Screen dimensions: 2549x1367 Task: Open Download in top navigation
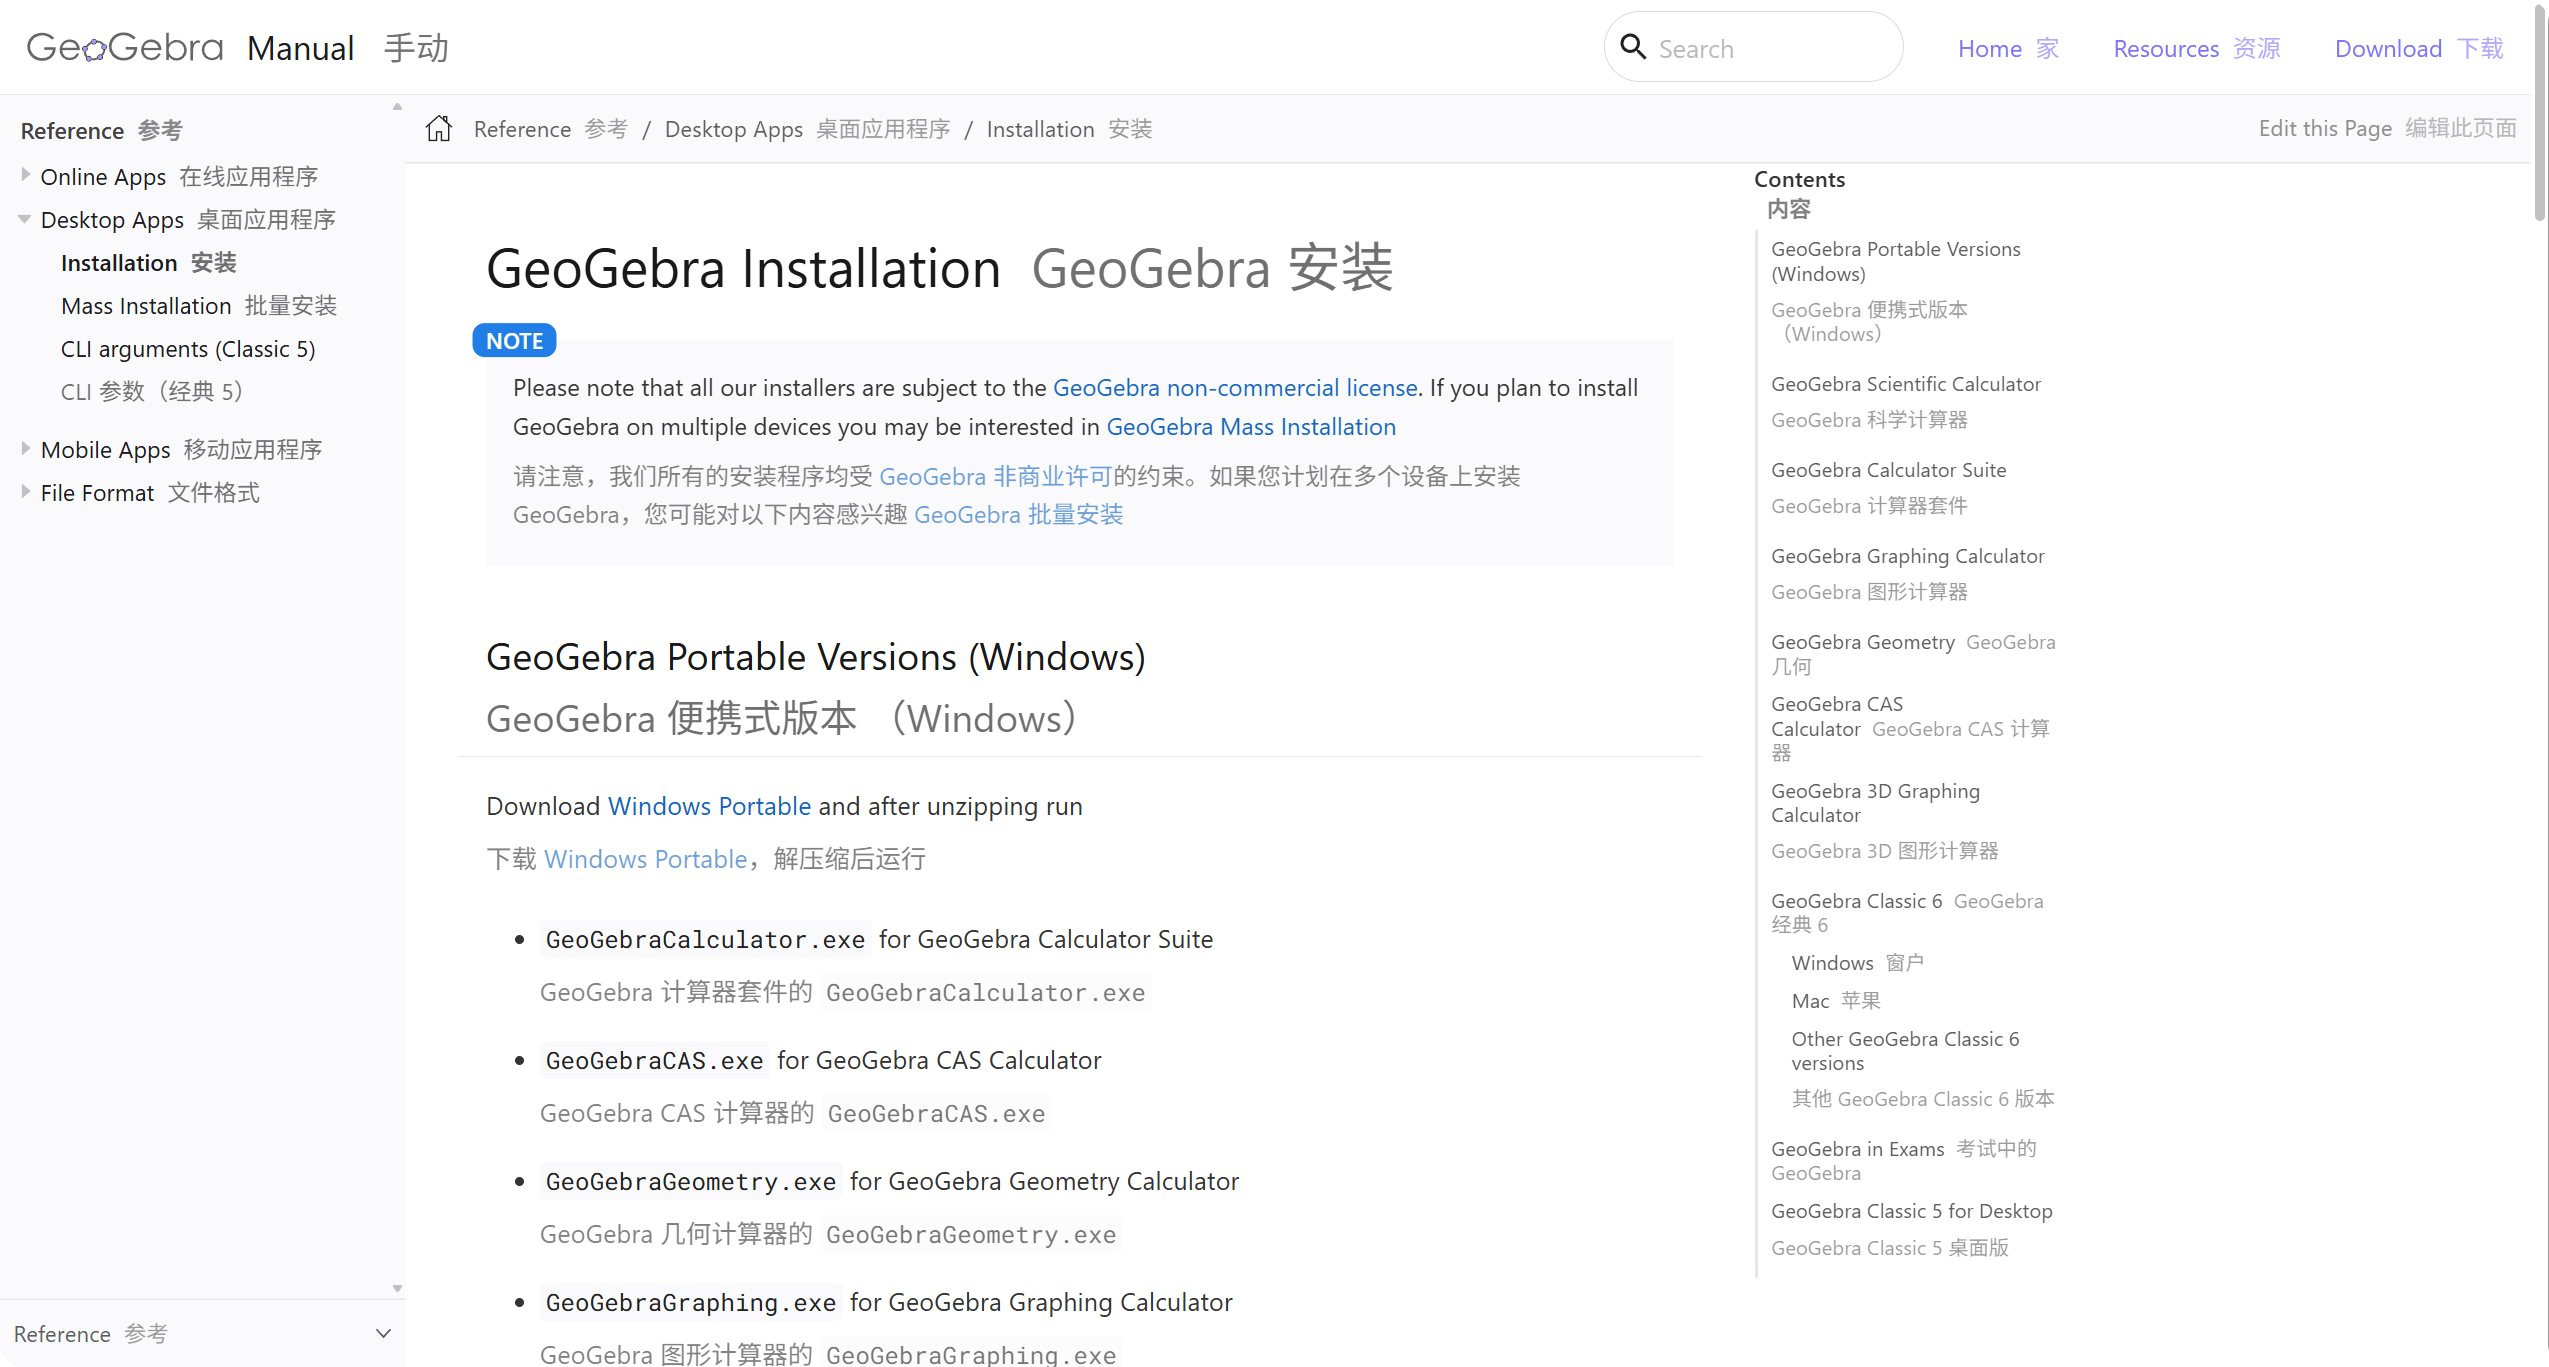(x=2387, y=48)
